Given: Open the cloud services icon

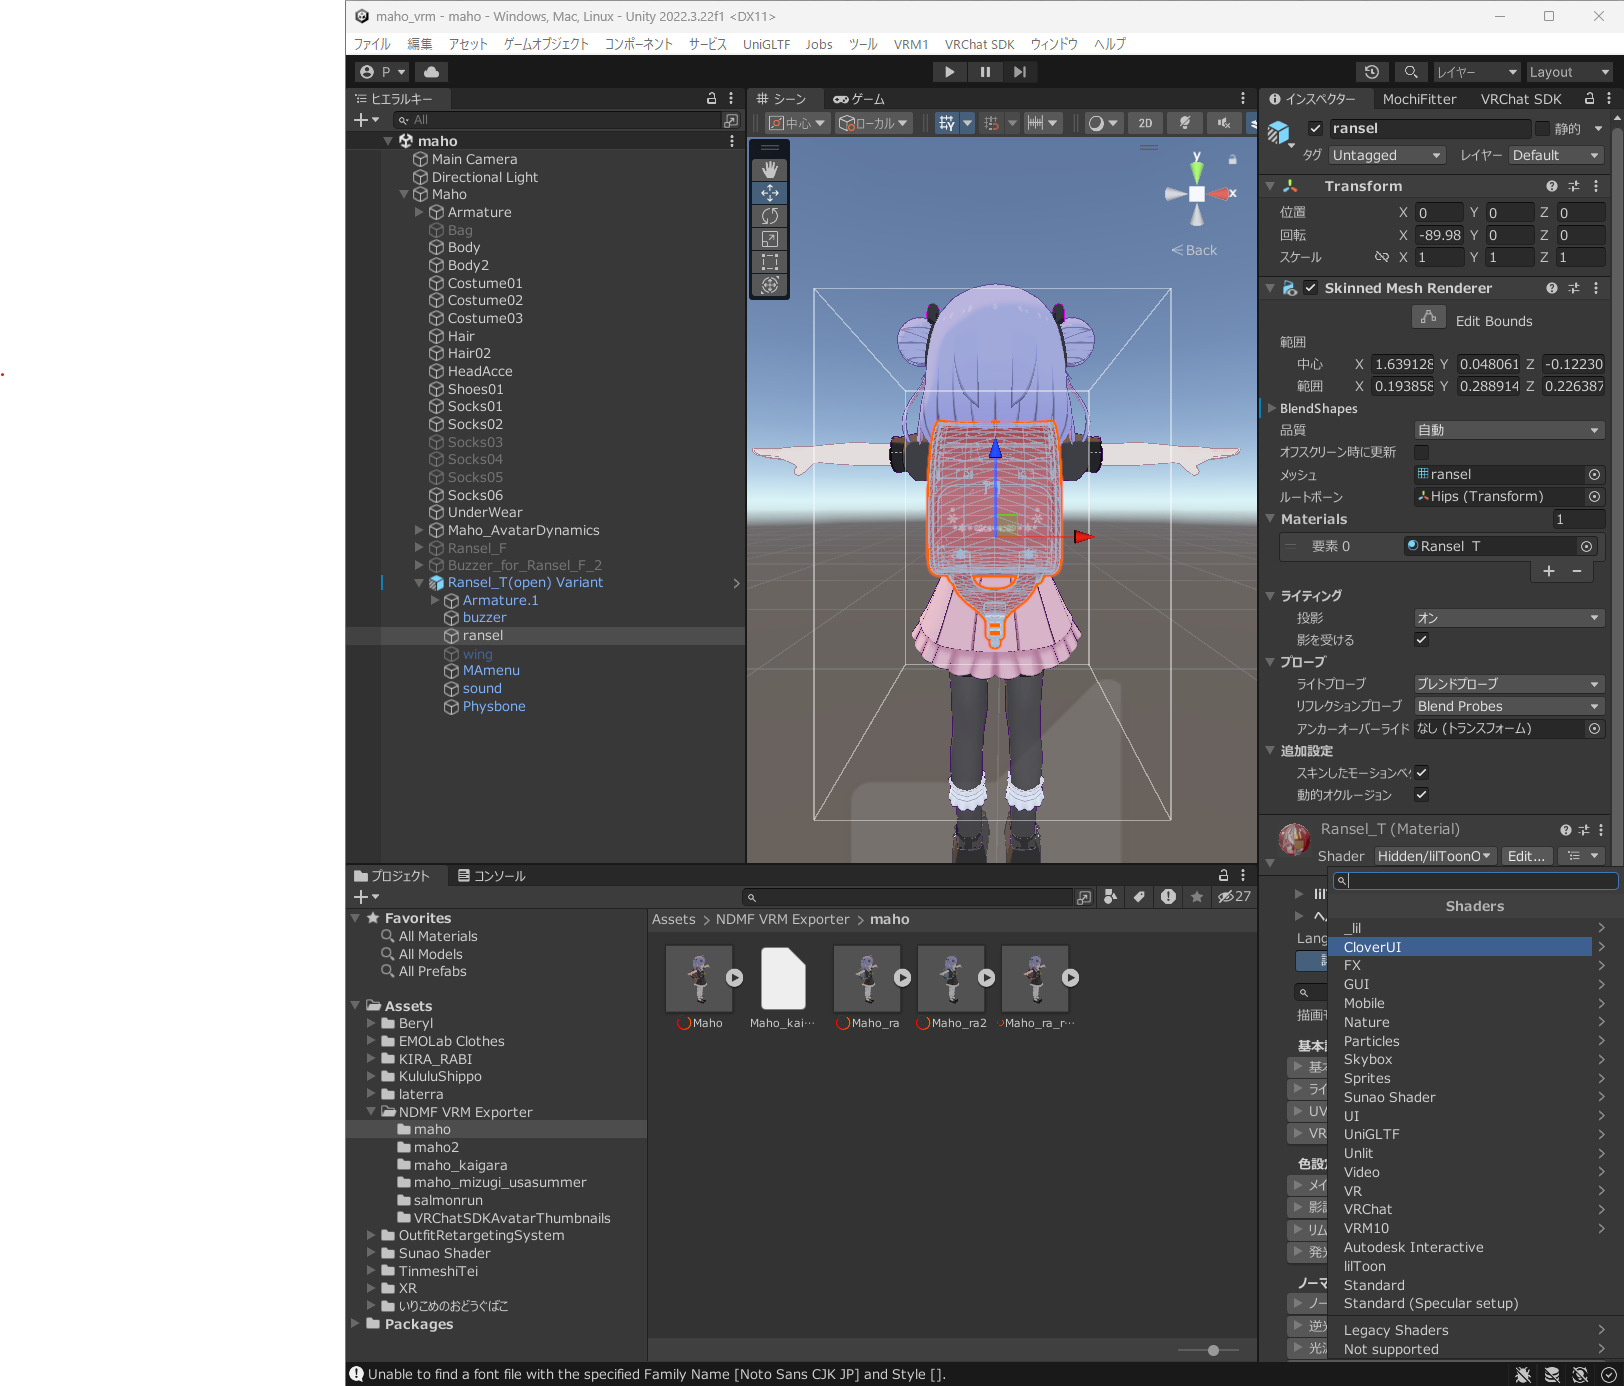Looking at the screenshot, I should tap(431, 72).
